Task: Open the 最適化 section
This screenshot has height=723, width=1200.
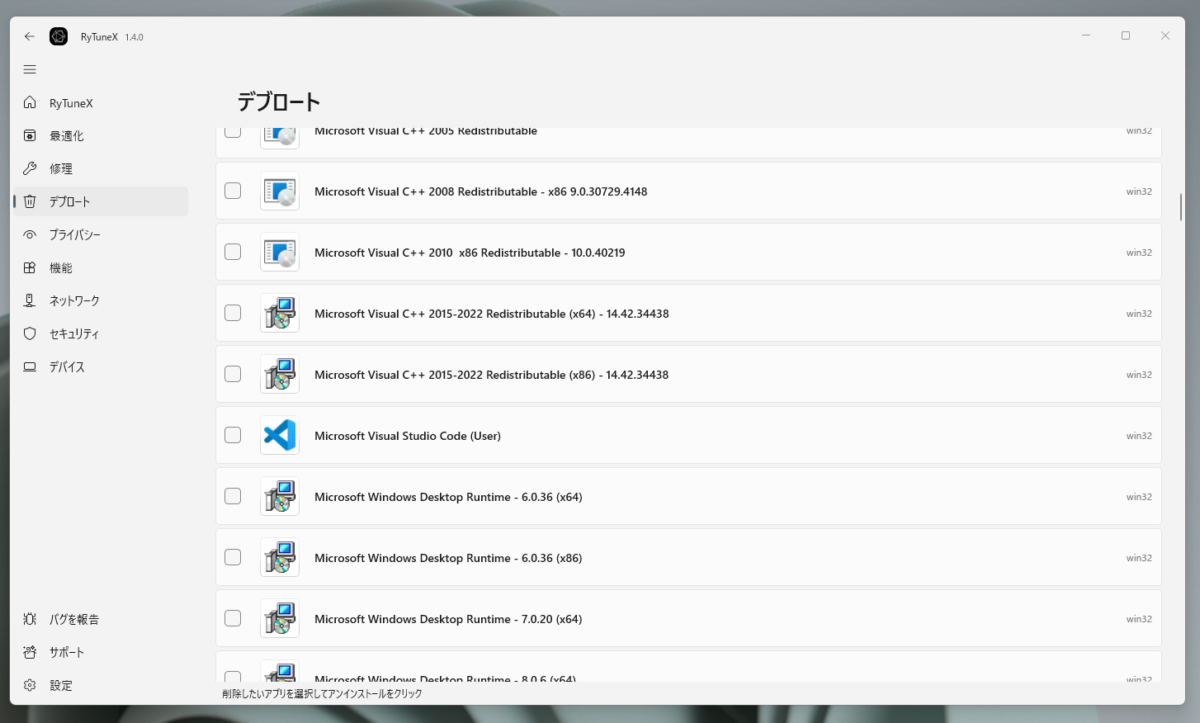Action: (100, 136)
